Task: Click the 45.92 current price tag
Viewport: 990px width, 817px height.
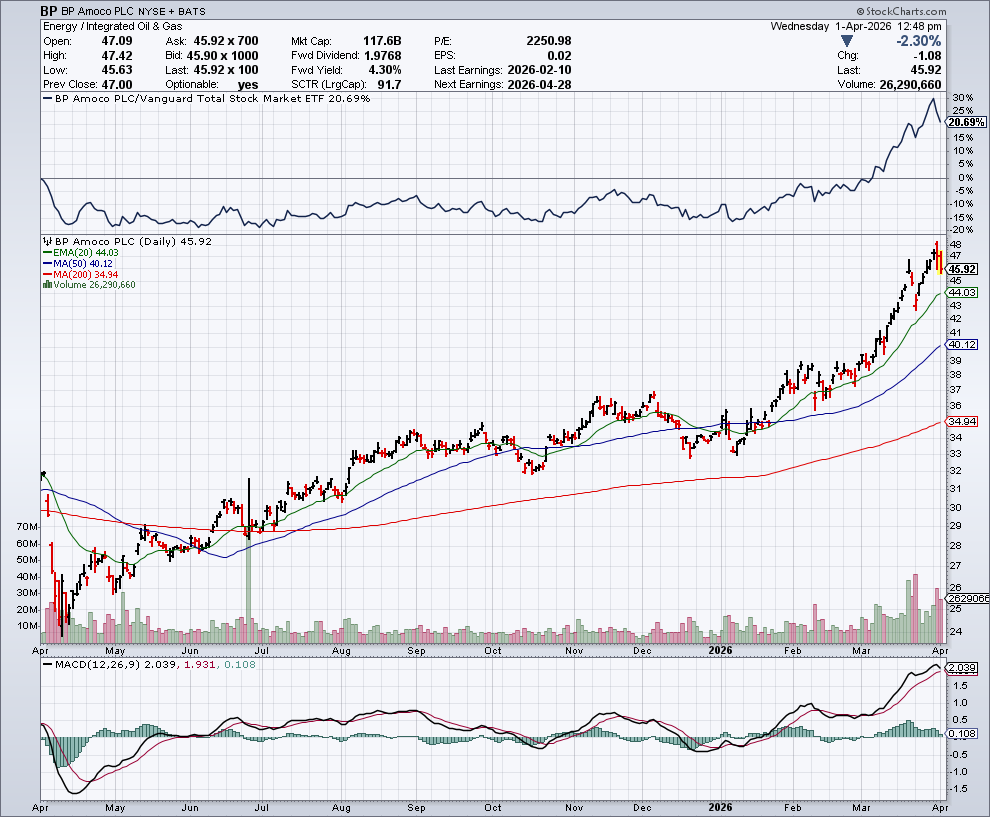Action: pos(961,269)
